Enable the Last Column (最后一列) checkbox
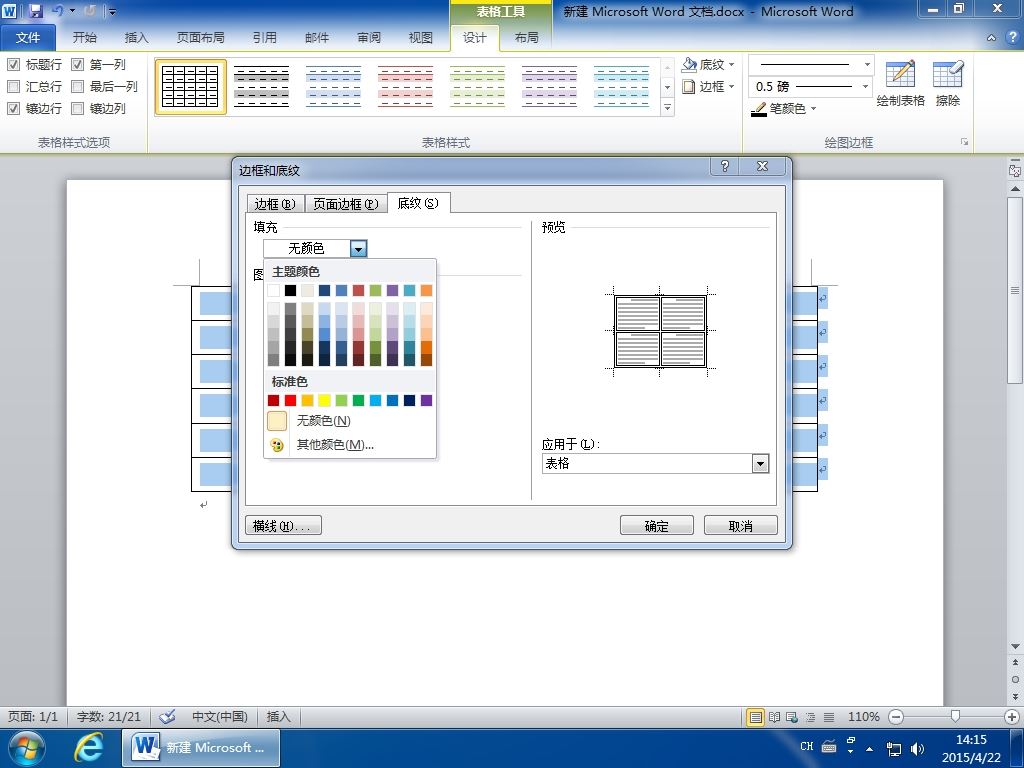This screenshot has height=768, width=1024. click(x=77, y=86)
